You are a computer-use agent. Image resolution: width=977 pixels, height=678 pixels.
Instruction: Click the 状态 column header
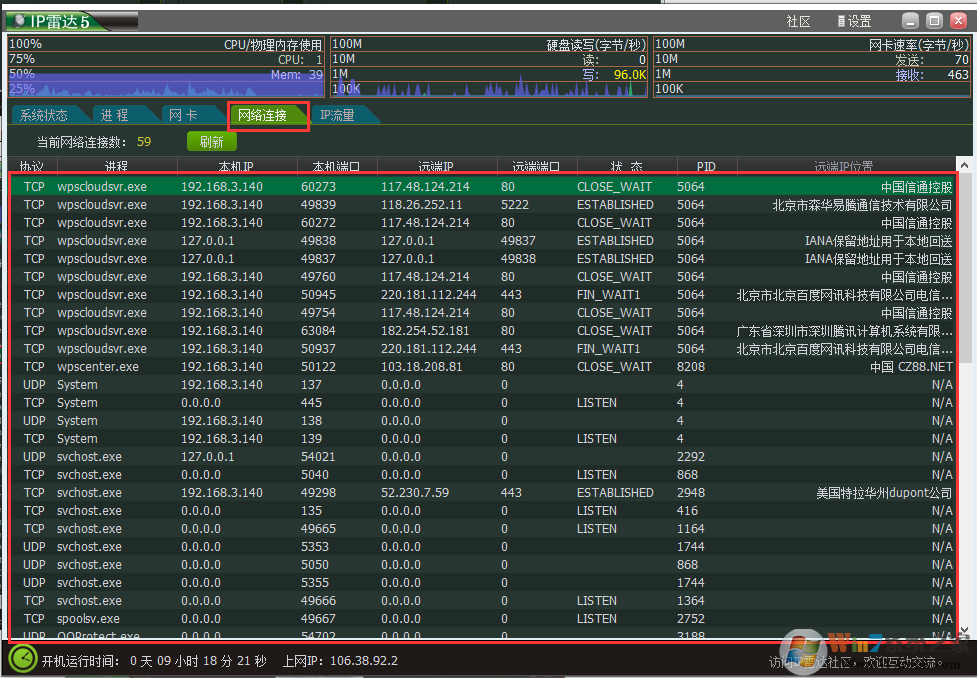[x=625, y=166]
